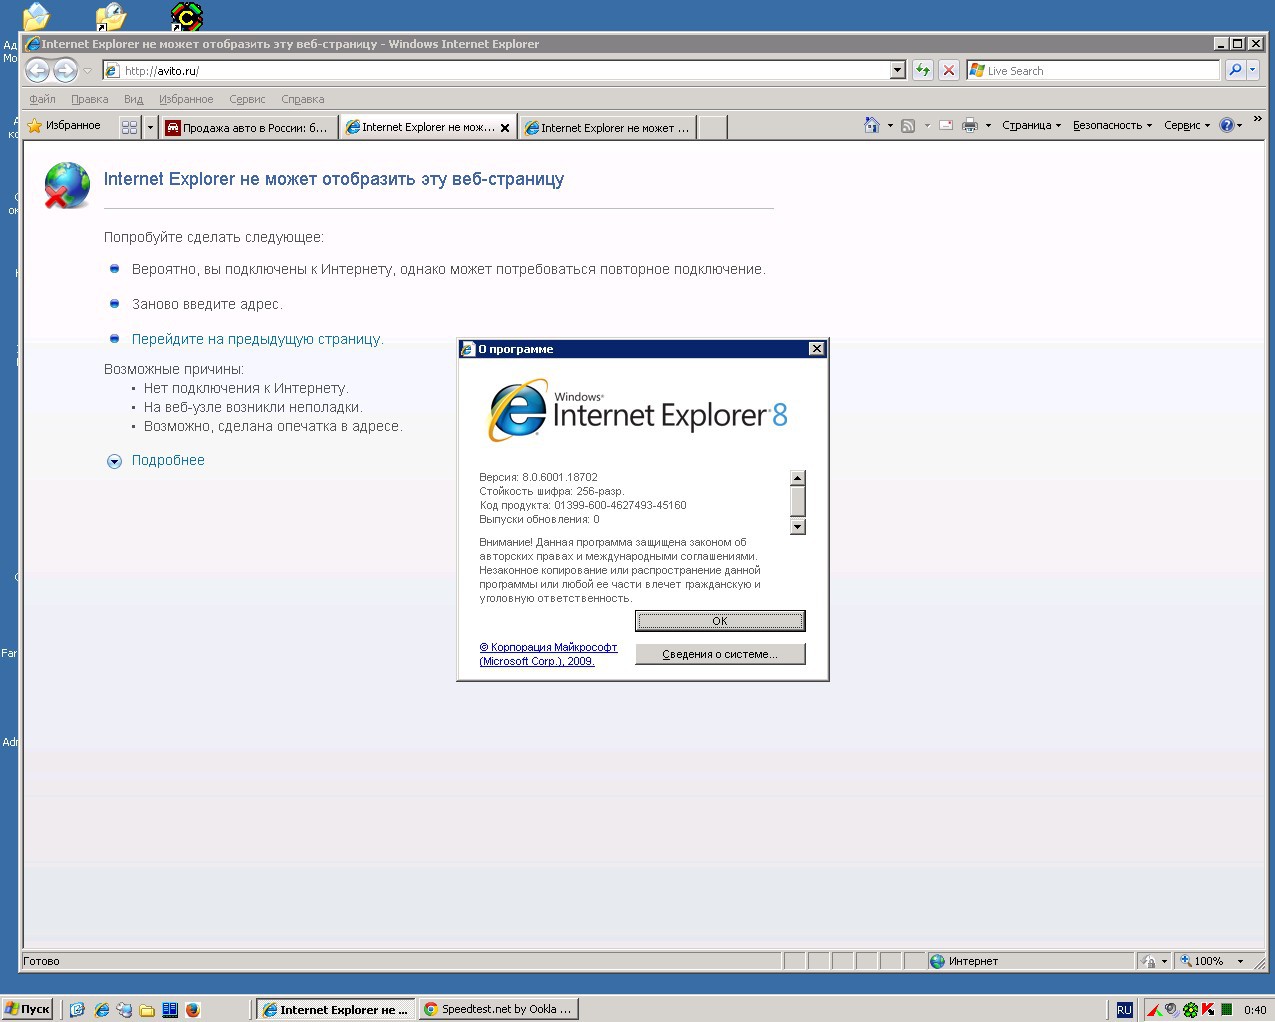1275x1022 pixels.
Task: Click the avito.ru address bar field
Action: point(496,70)
